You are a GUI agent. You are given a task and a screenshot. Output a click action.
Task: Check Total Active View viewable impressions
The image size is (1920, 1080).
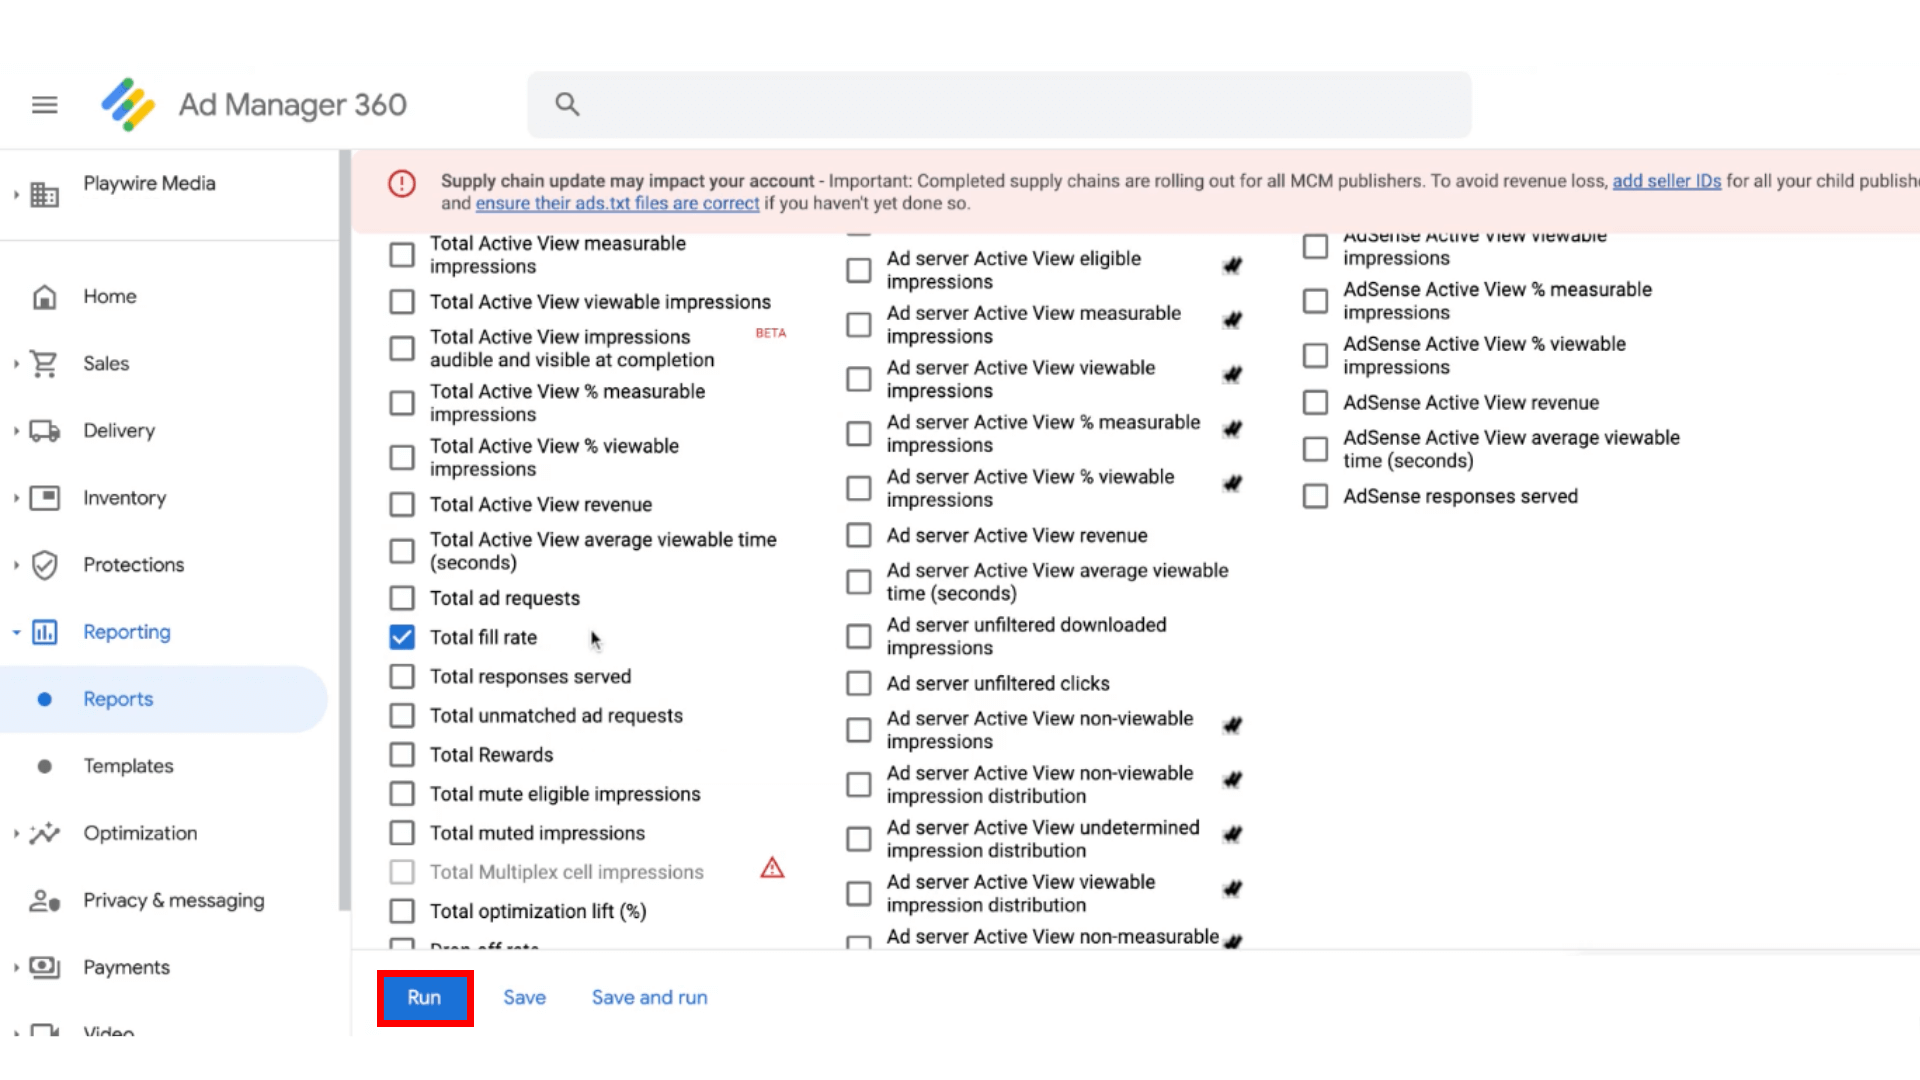402,302
